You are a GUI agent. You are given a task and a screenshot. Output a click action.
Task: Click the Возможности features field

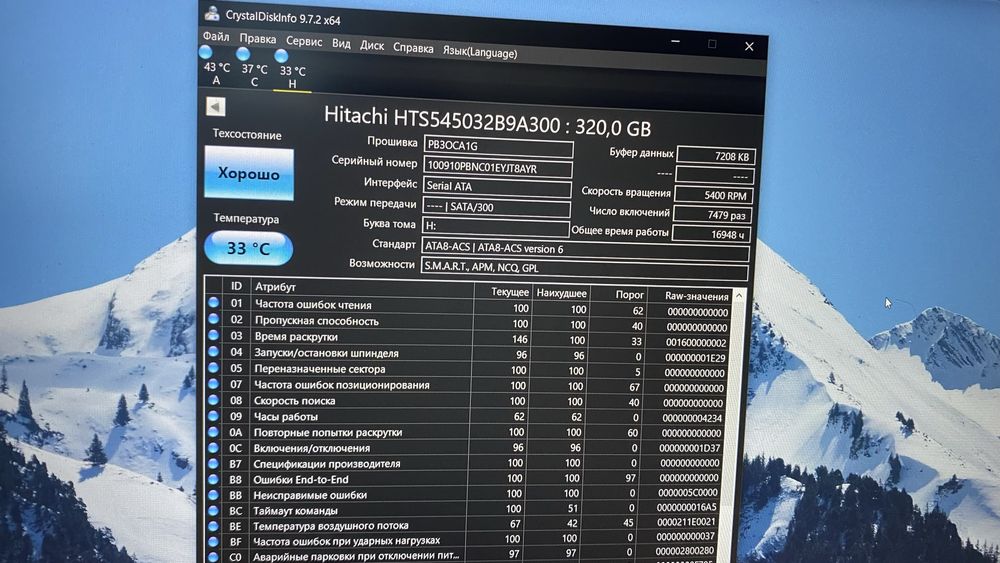click(584, 268)
